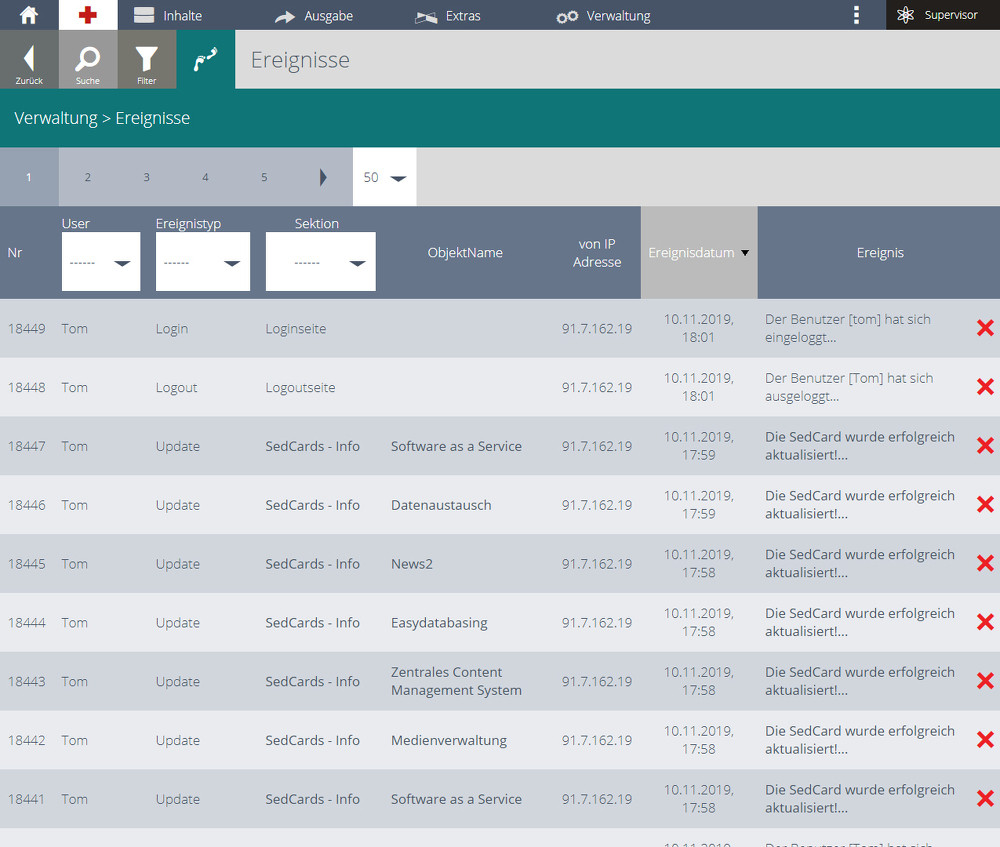Screen dimensions: 1000x847
Task: Click the Nr column header
Action: [x=15, y=253]
